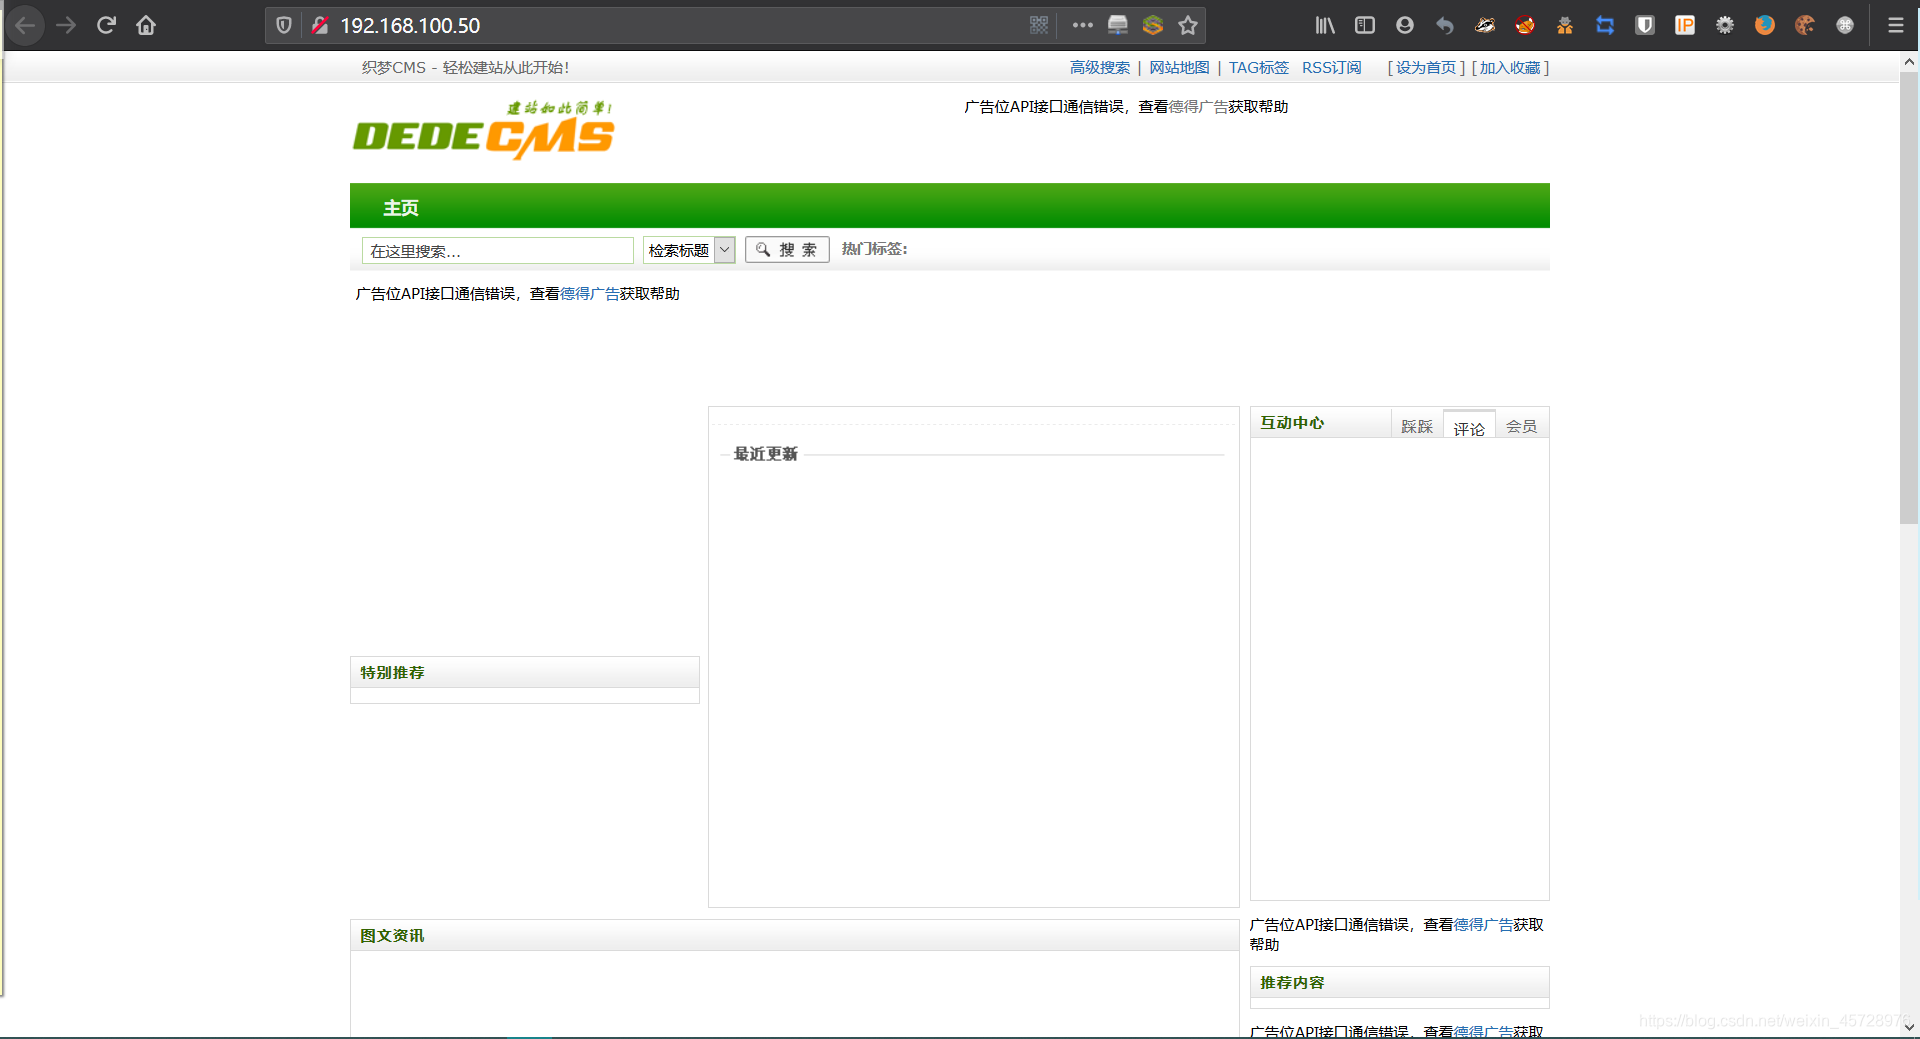
Task: Go back to the previous page
Action: coord(25,25)
